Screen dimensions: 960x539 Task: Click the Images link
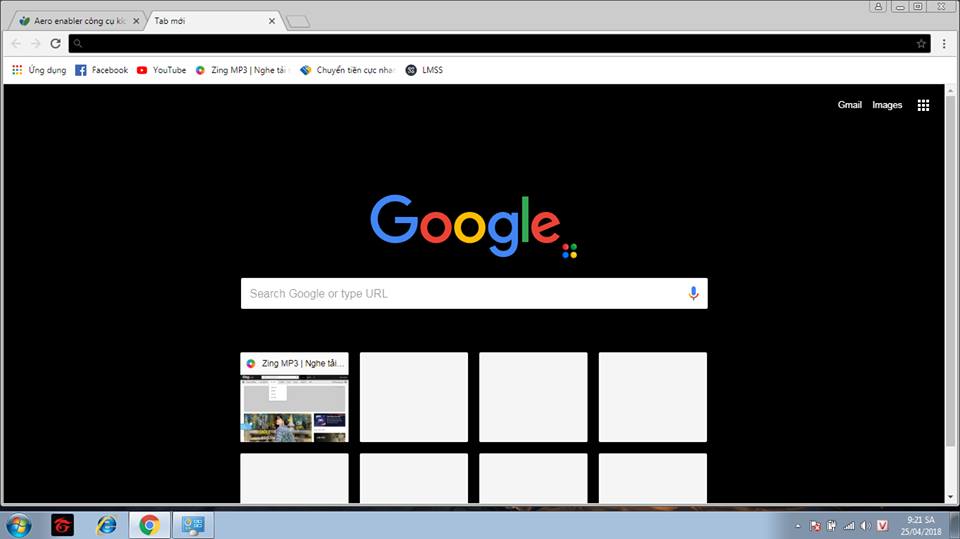click(x=887, y=105)
